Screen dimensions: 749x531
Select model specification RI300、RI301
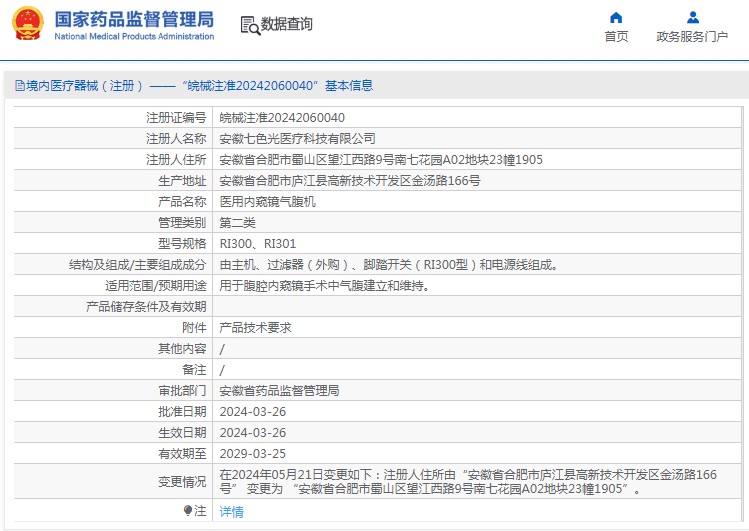pyautogui.click(x=258, y=244)
